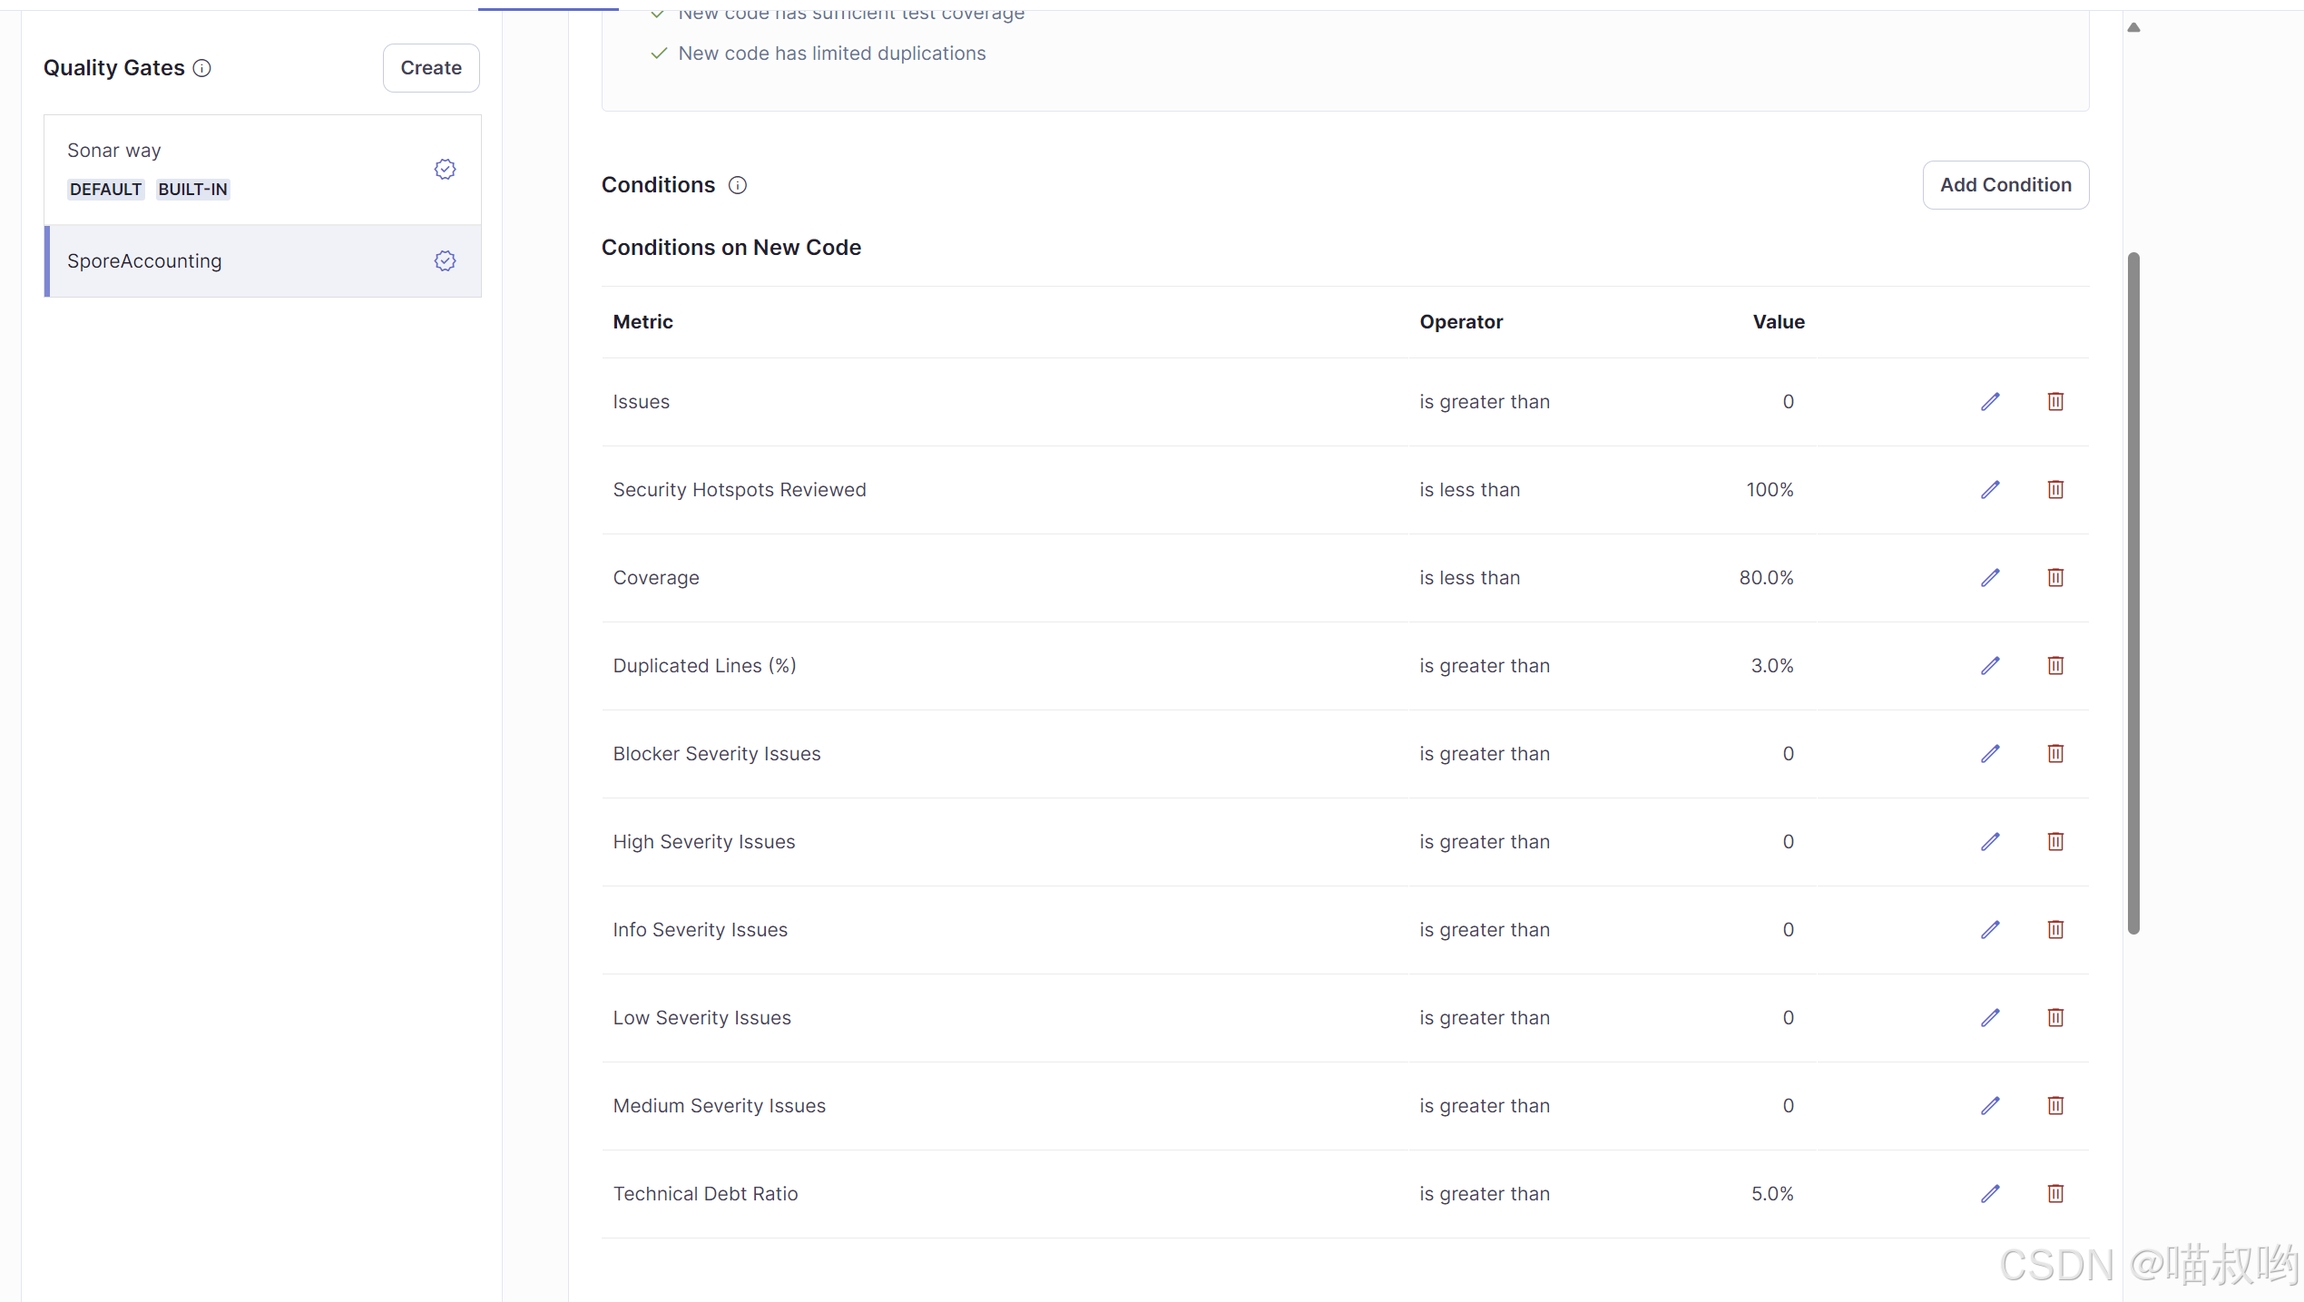Edit the Coverage condition

[1990, 577]
